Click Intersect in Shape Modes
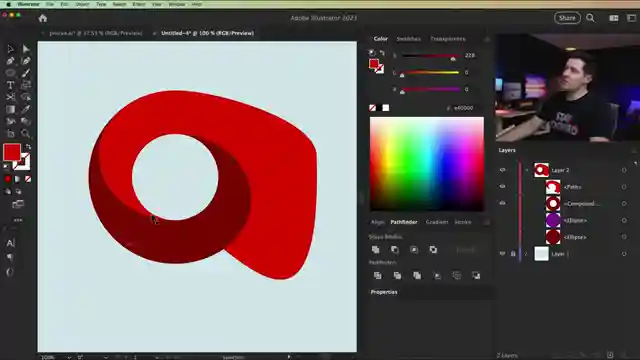The image size is (640, 360). coord(414,249)
